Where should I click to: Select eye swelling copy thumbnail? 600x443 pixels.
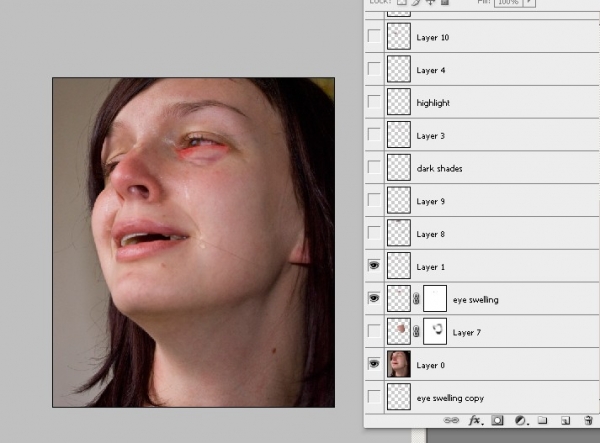(399, 397)
